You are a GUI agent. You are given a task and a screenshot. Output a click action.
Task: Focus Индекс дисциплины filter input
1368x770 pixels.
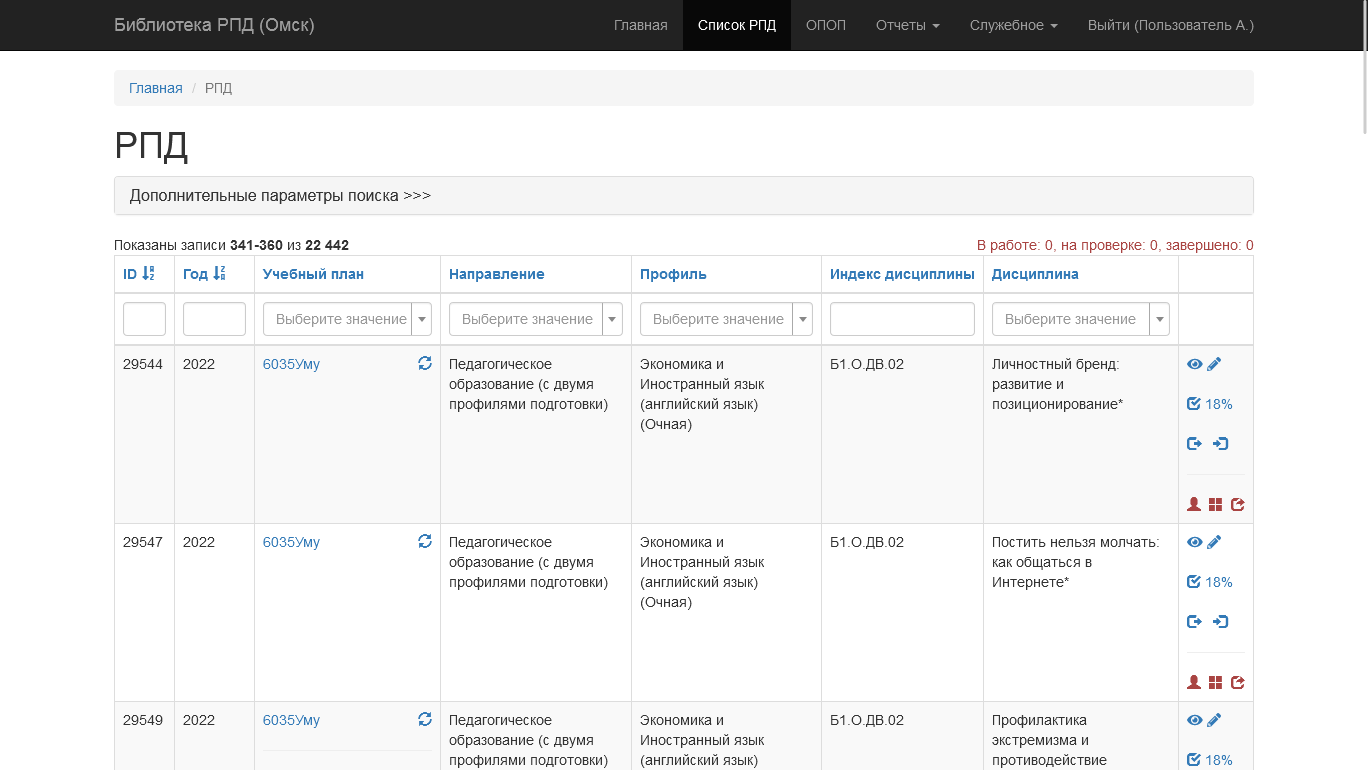(x=902, y=319)
